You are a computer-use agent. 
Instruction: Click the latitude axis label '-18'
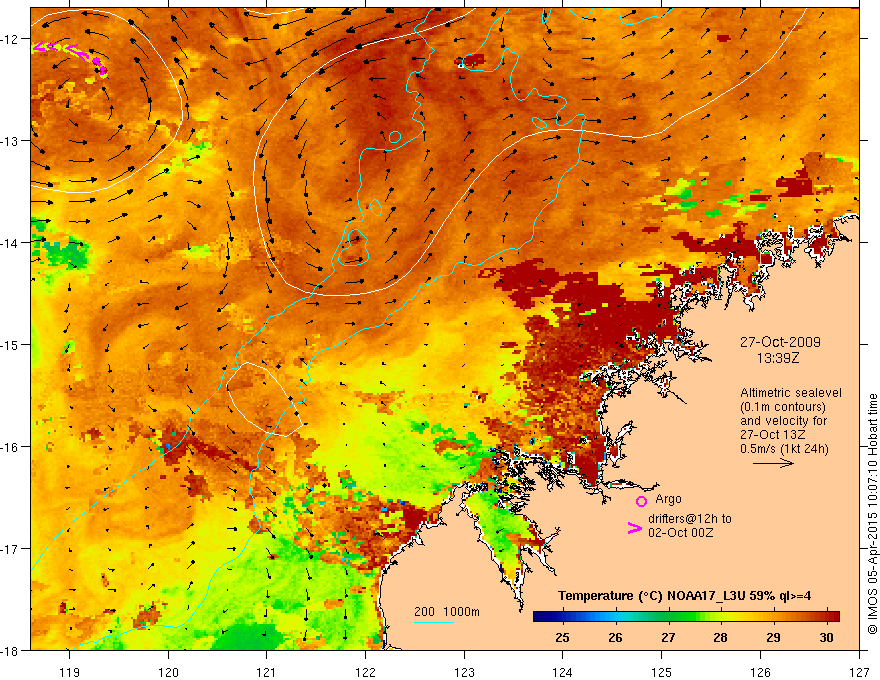click(x=10, y=650)
